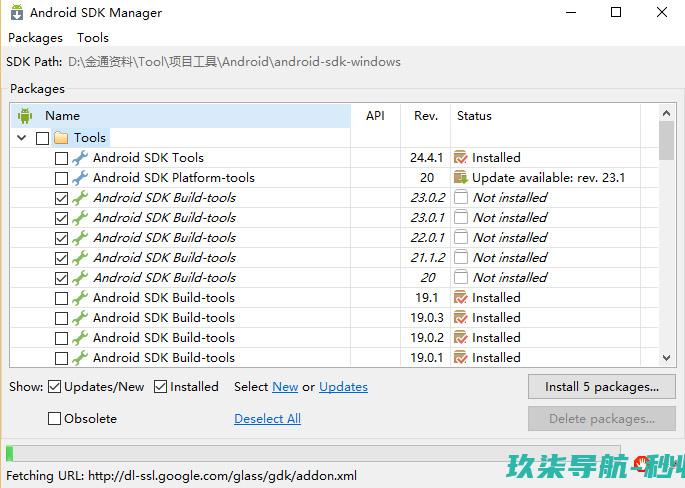The height and width of the screenshot is (488, 685).
Task: Select the 'Android SDK Tools' row name
Action: click(149, 158)
